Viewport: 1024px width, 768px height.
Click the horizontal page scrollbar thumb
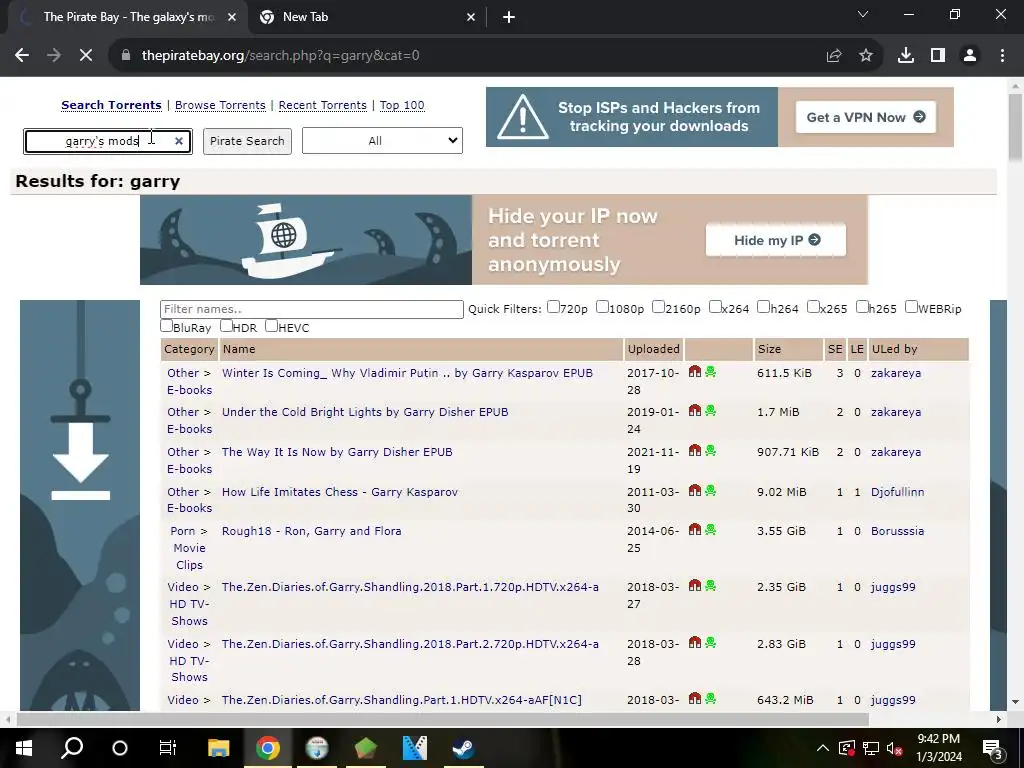pyautogui.click(x=442, y=719)
